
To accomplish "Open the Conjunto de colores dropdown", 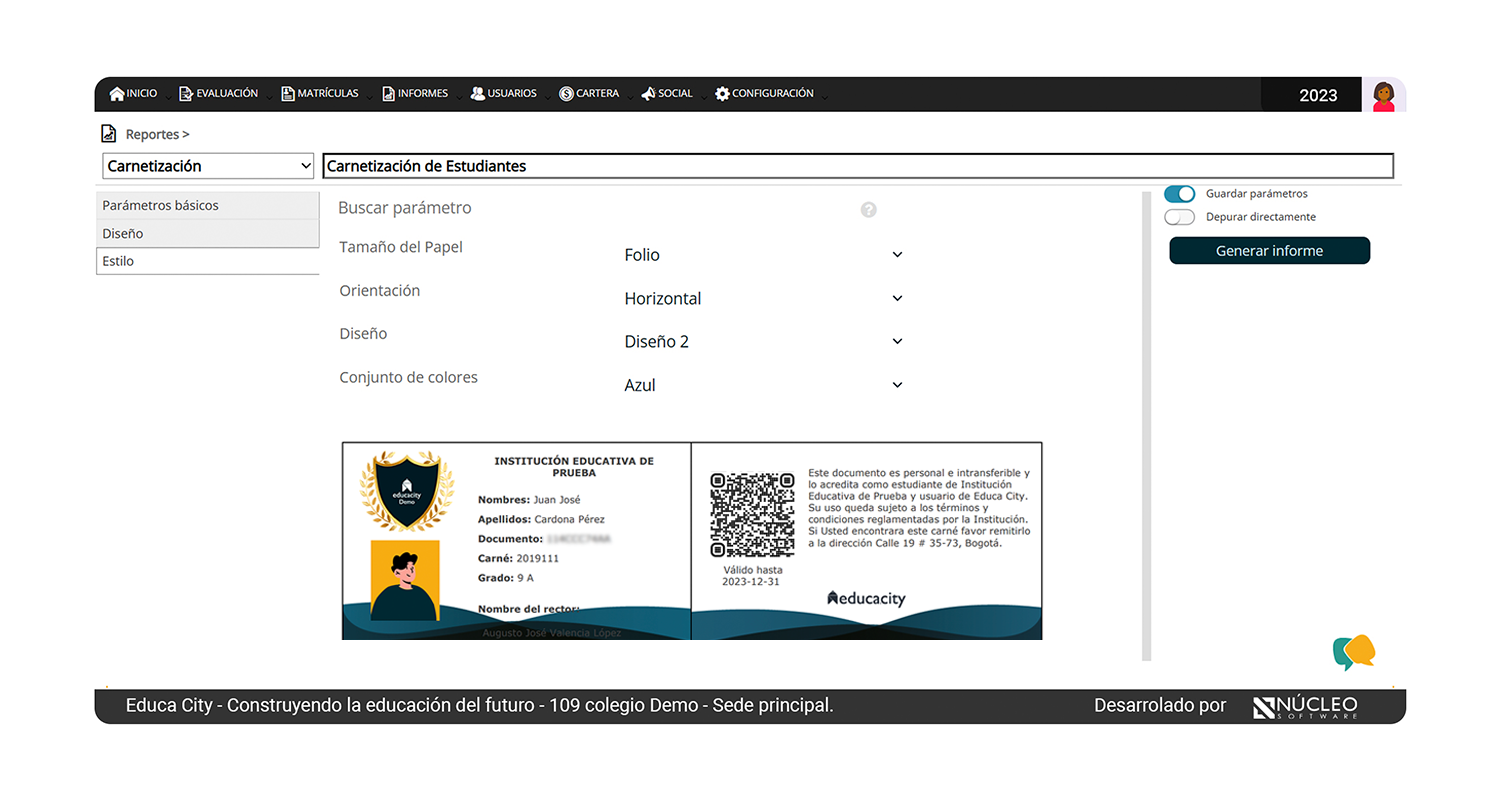I will [x=763, y=385].
